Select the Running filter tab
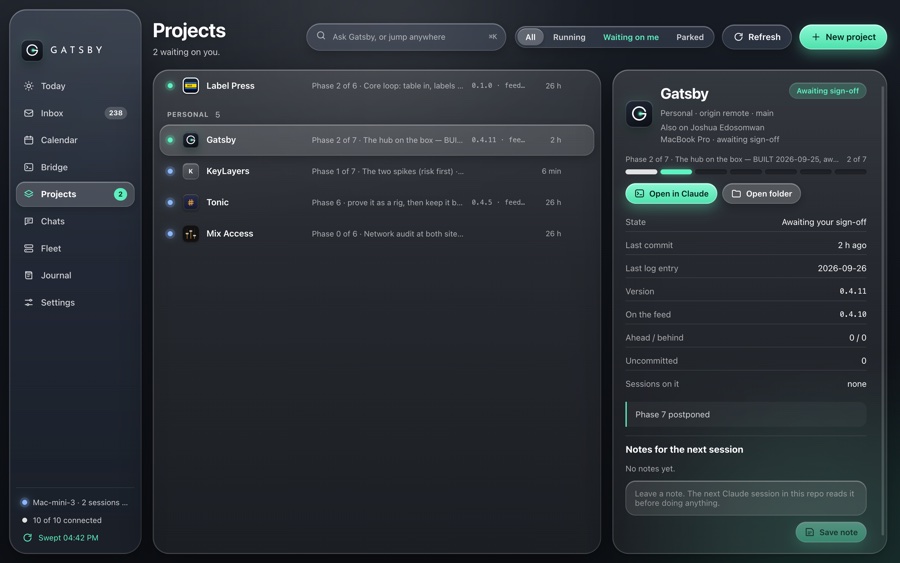Viewport: 900px width, 563px height. click(569, 37)
